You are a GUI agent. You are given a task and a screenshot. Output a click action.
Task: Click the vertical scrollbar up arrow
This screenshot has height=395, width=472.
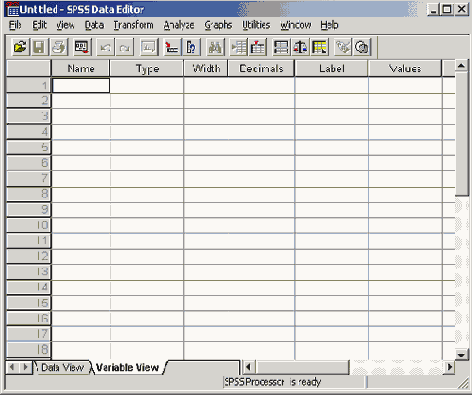pos(462,66)
